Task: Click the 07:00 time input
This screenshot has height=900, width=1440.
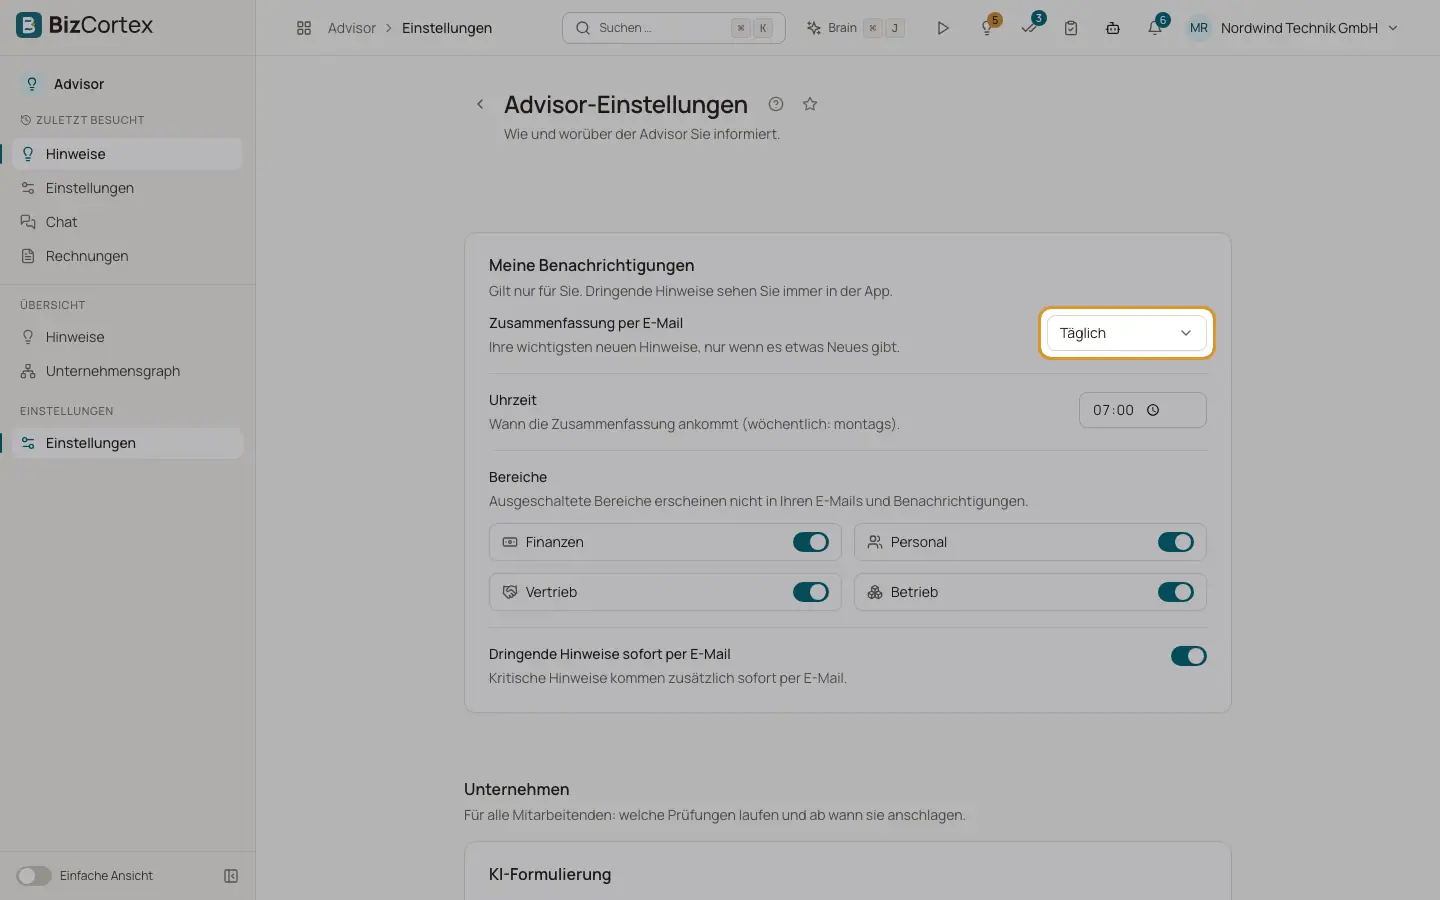Action: tap(1143, 410)
